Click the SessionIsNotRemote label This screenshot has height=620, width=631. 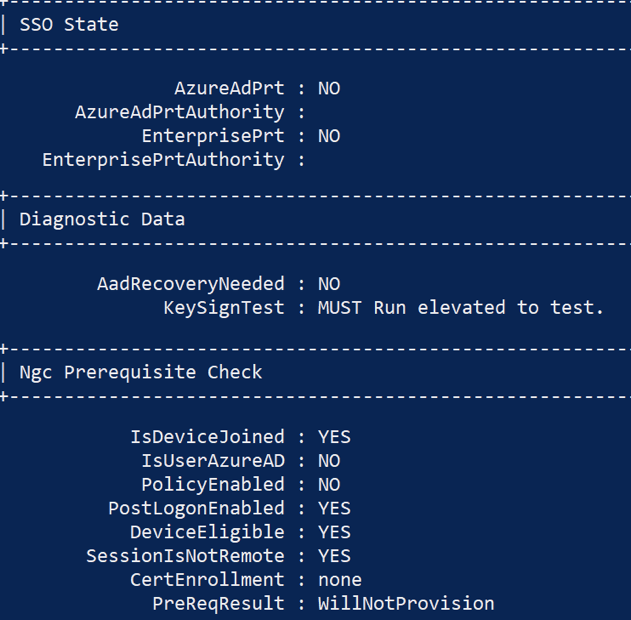(x=185, y=556)
